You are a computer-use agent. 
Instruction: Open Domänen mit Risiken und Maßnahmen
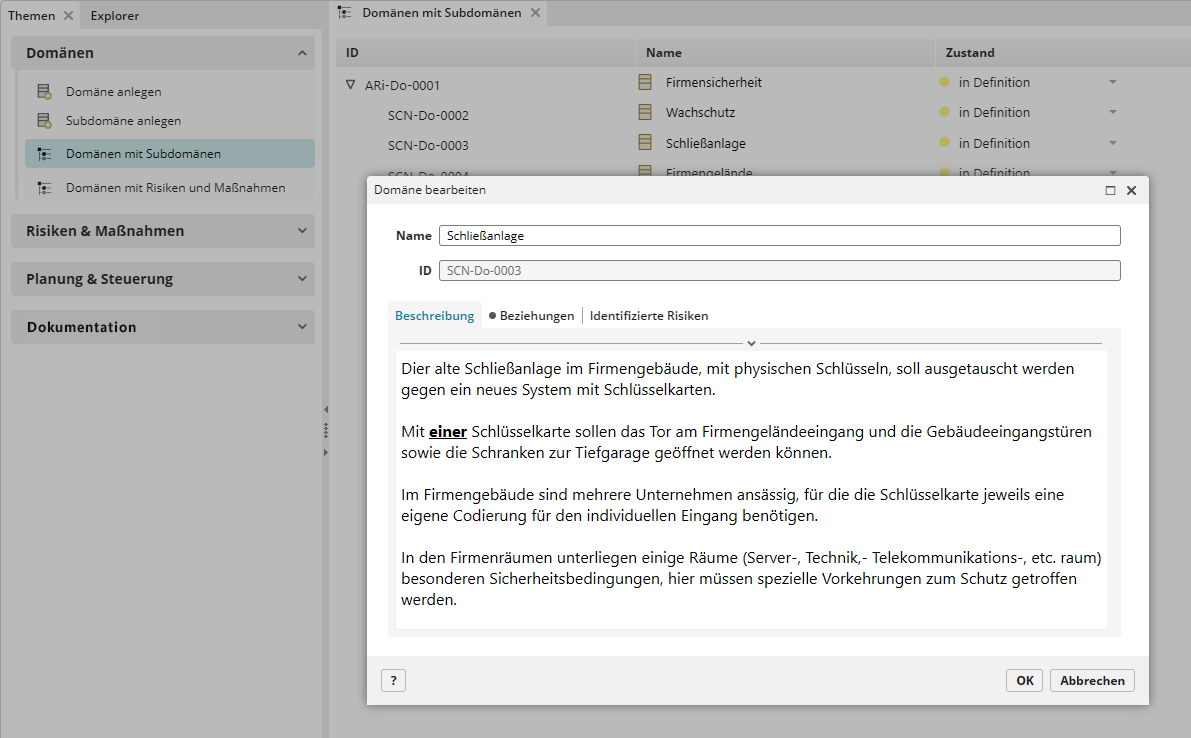pos(175,188)
